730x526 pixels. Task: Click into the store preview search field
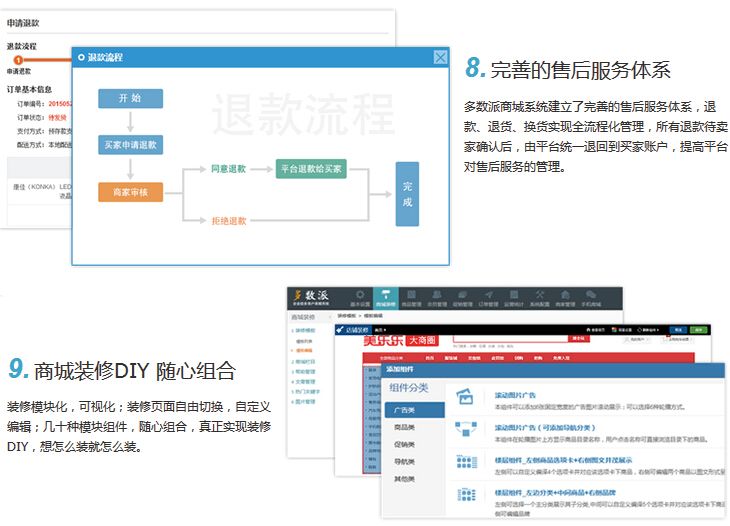(510, 338)
